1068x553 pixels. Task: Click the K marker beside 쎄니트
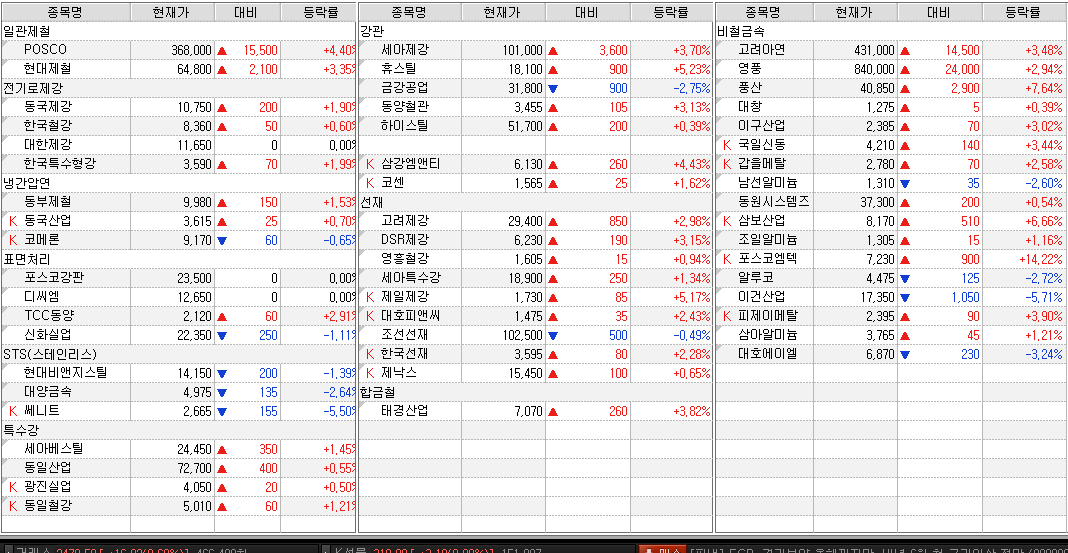click(13, 410)
